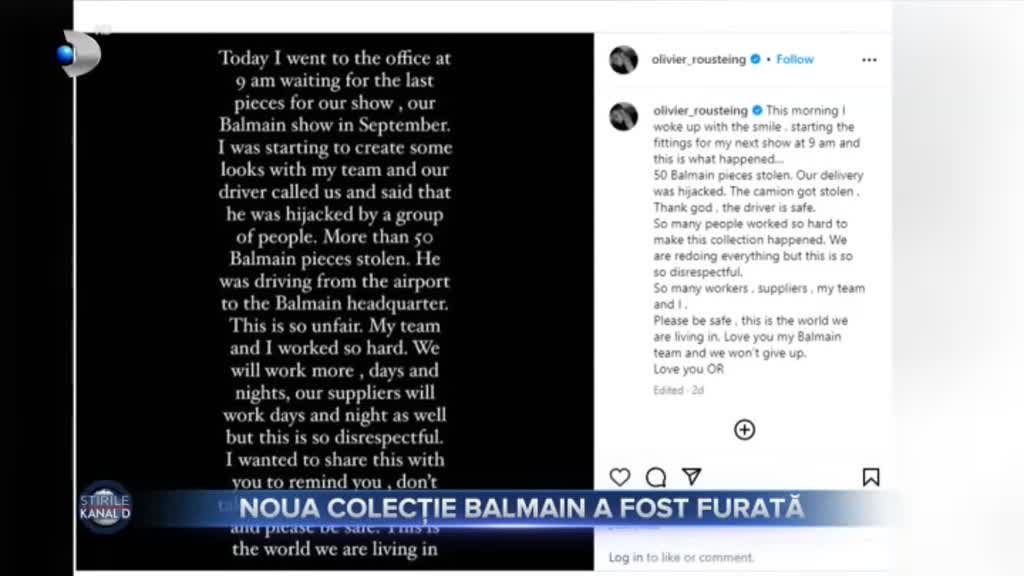Like the post with the heart icon
The width and height of the screenshot is (1024, 576).
620,477
